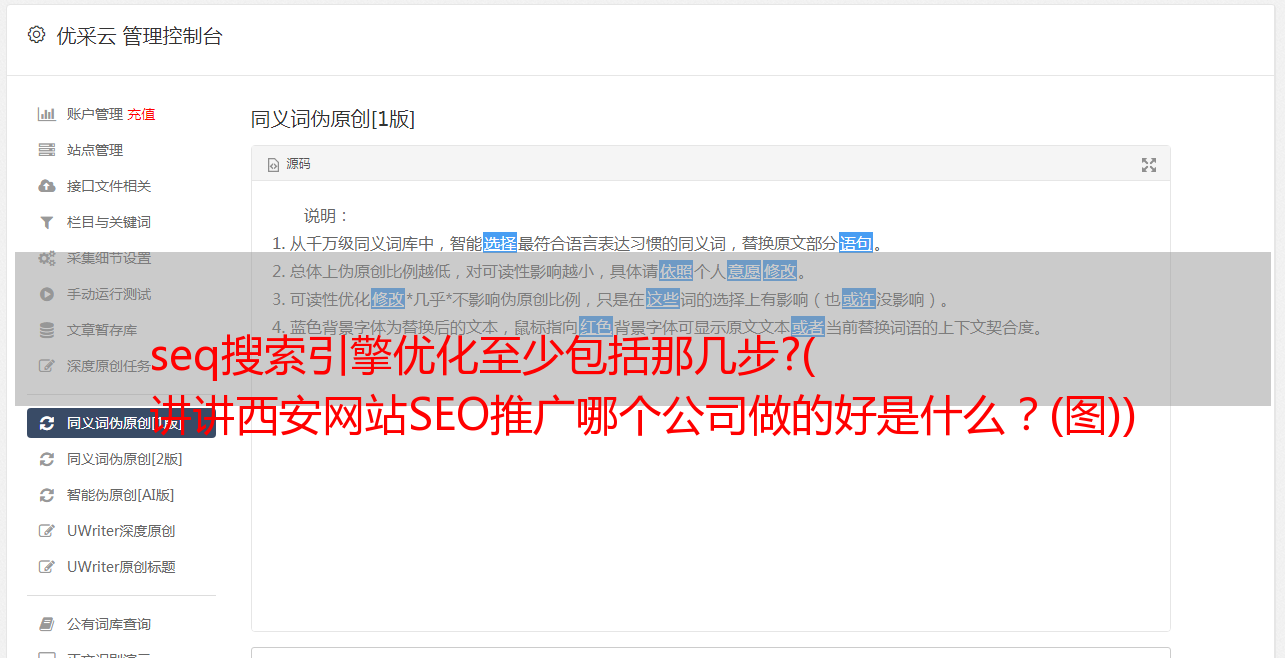Open UWriter深度原创 in the sidebar
This screenshot has height=658, width=1285.
121,531
